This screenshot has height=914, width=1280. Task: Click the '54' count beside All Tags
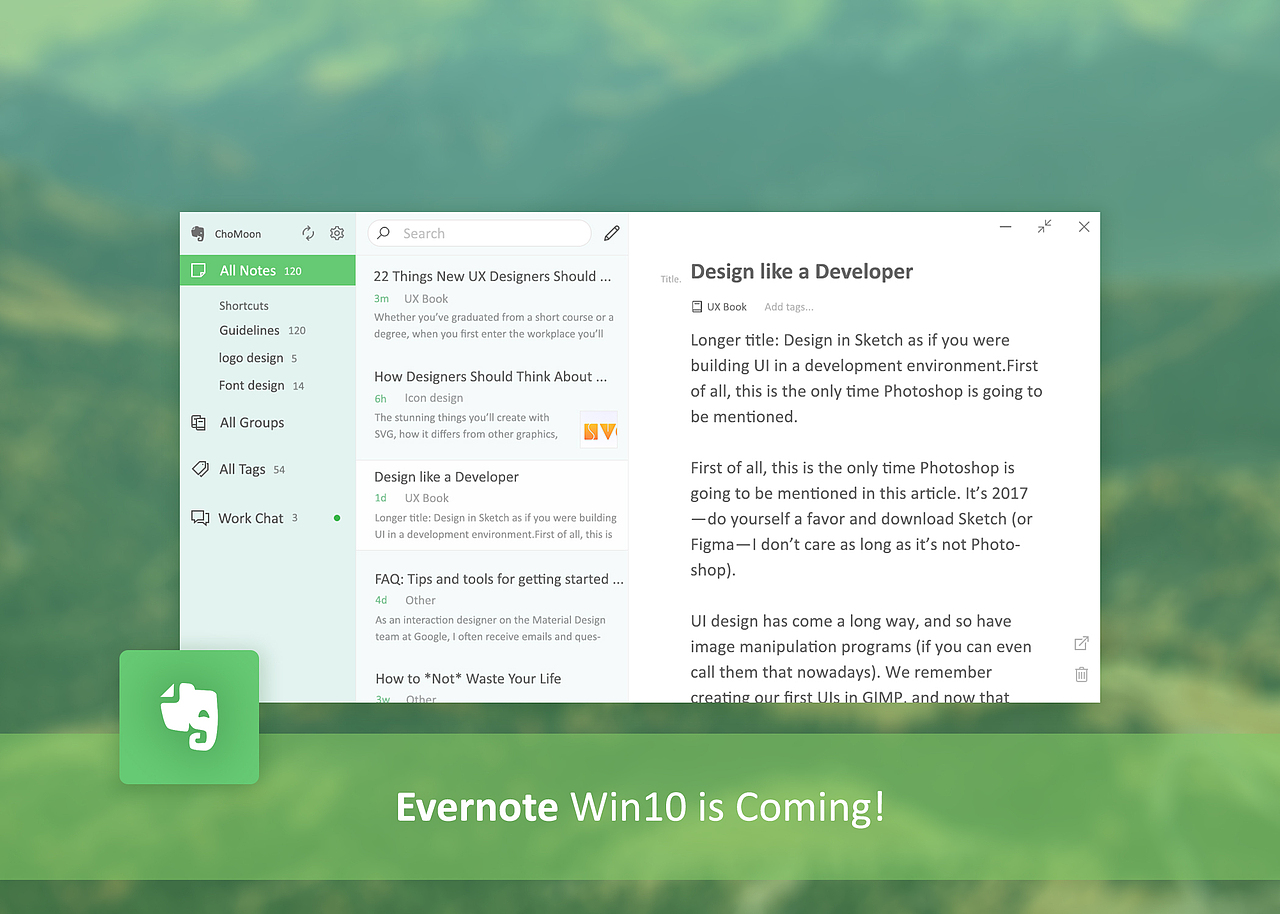[279, 470]
